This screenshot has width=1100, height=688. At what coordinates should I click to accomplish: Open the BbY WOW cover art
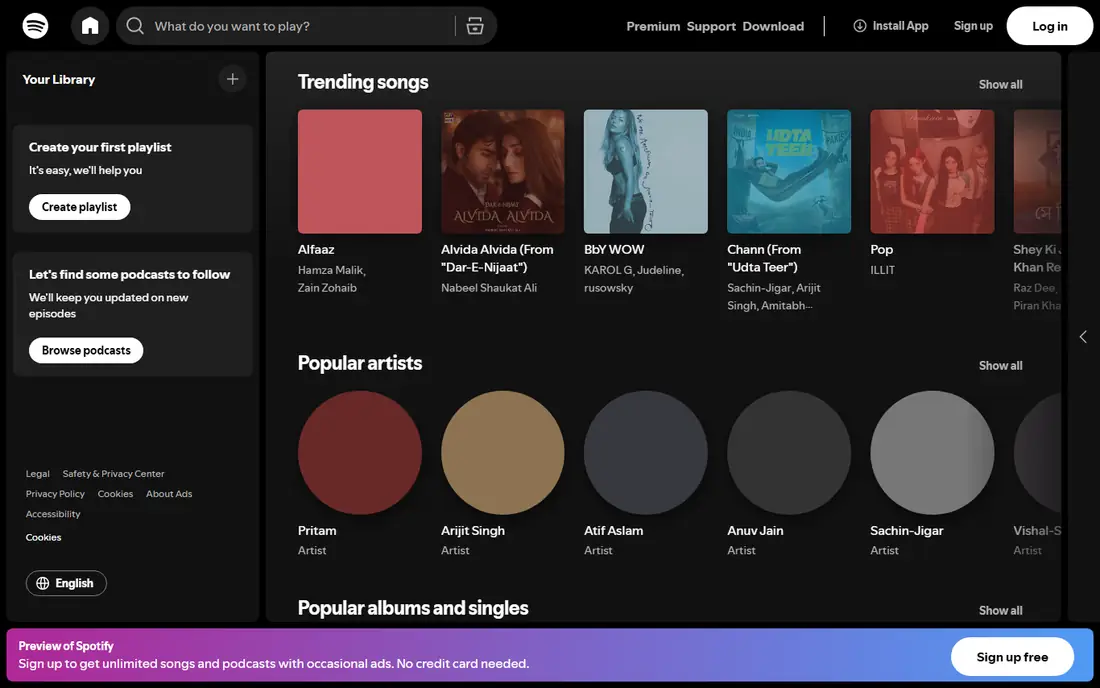click(646, 171)
